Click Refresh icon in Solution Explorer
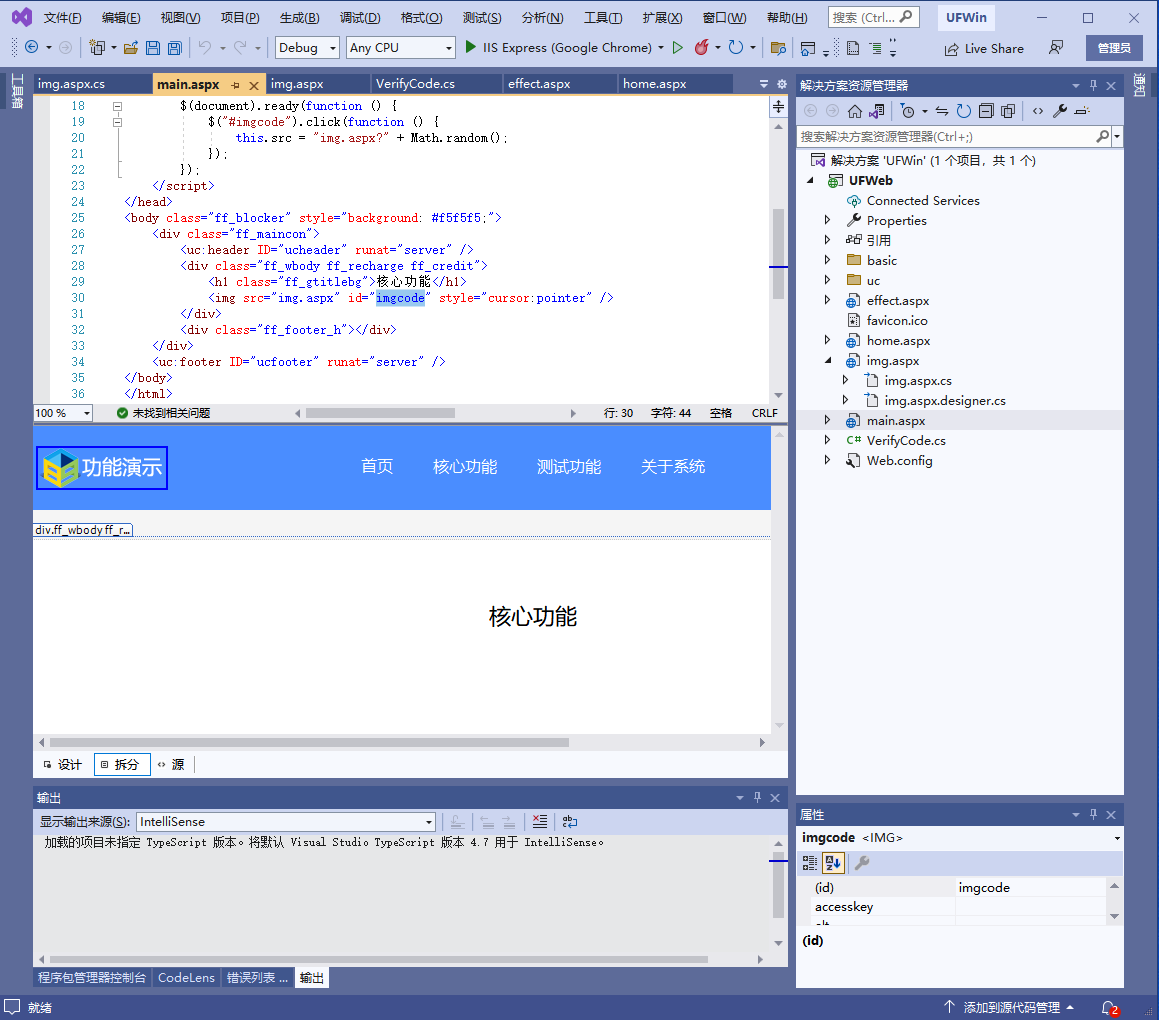 pos(964,111)
